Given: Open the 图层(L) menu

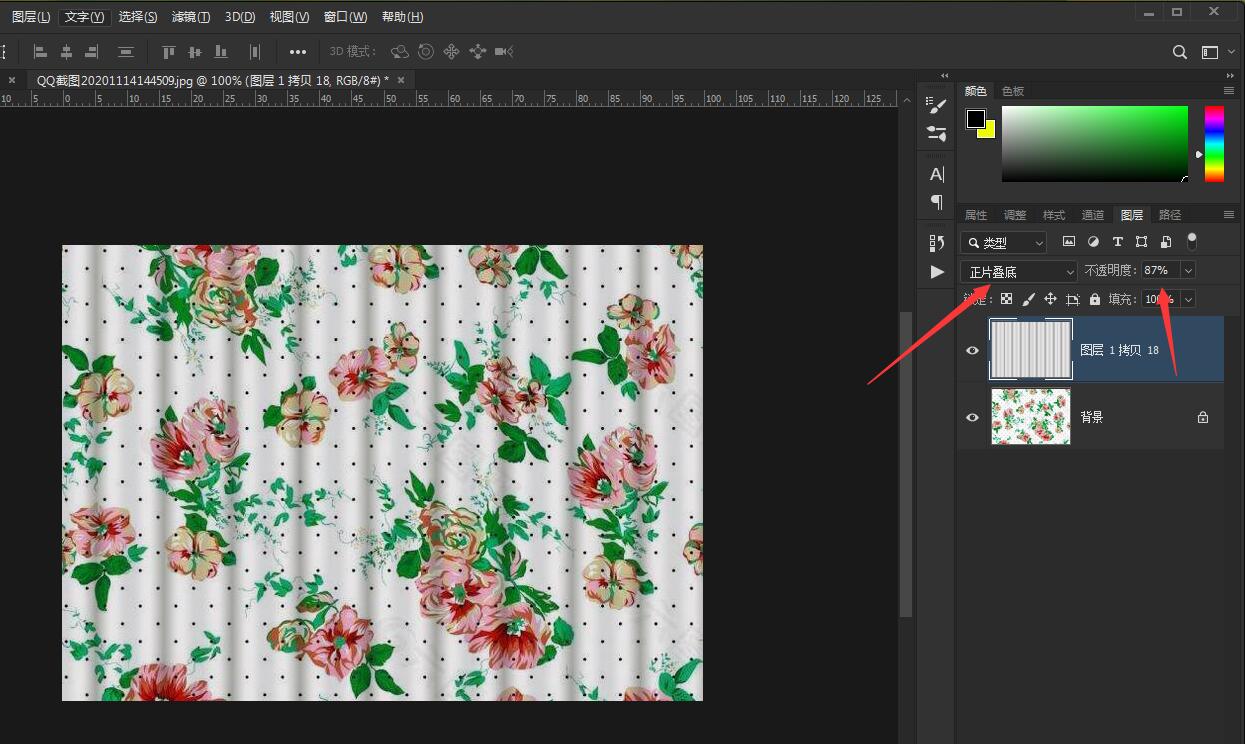Looking at the screenshot, I should tap(31, 17).
